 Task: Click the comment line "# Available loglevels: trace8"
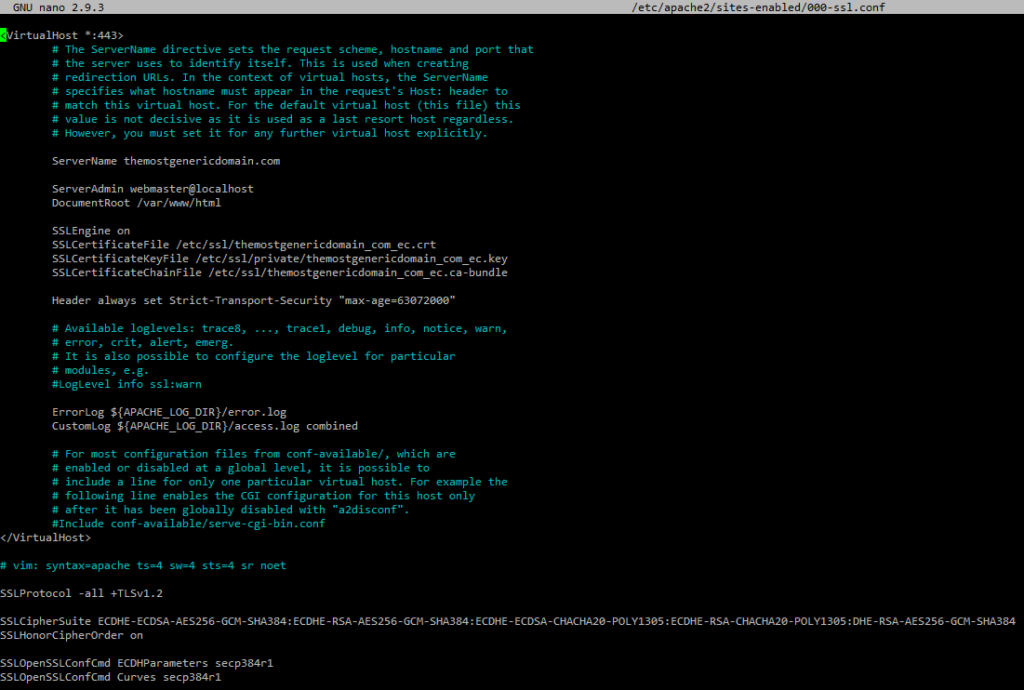coord(280,328)
